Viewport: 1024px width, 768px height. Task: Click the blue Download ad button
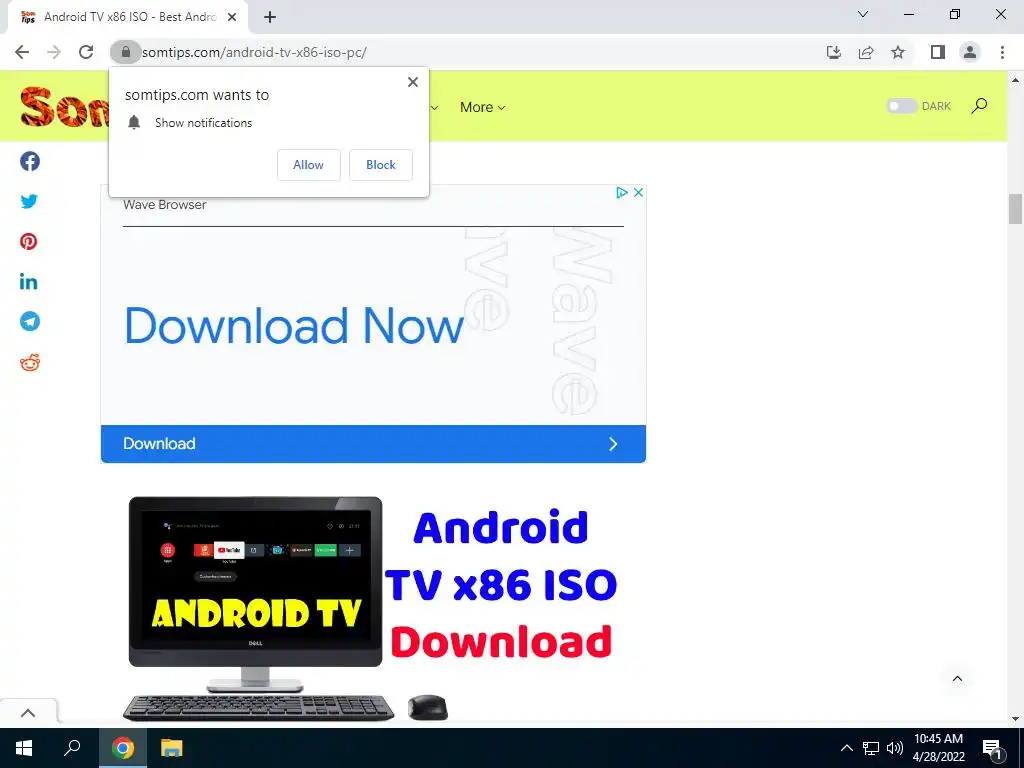coord(373,444)
